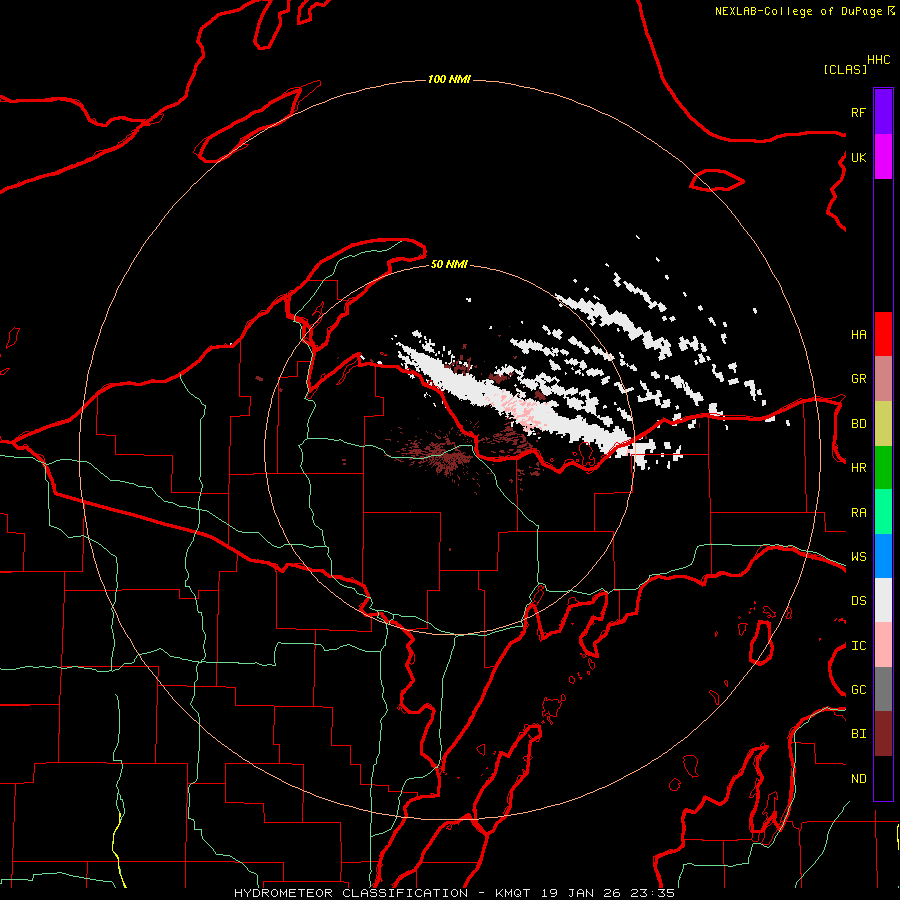Click the UK legend label

click(x=858, y=157)
